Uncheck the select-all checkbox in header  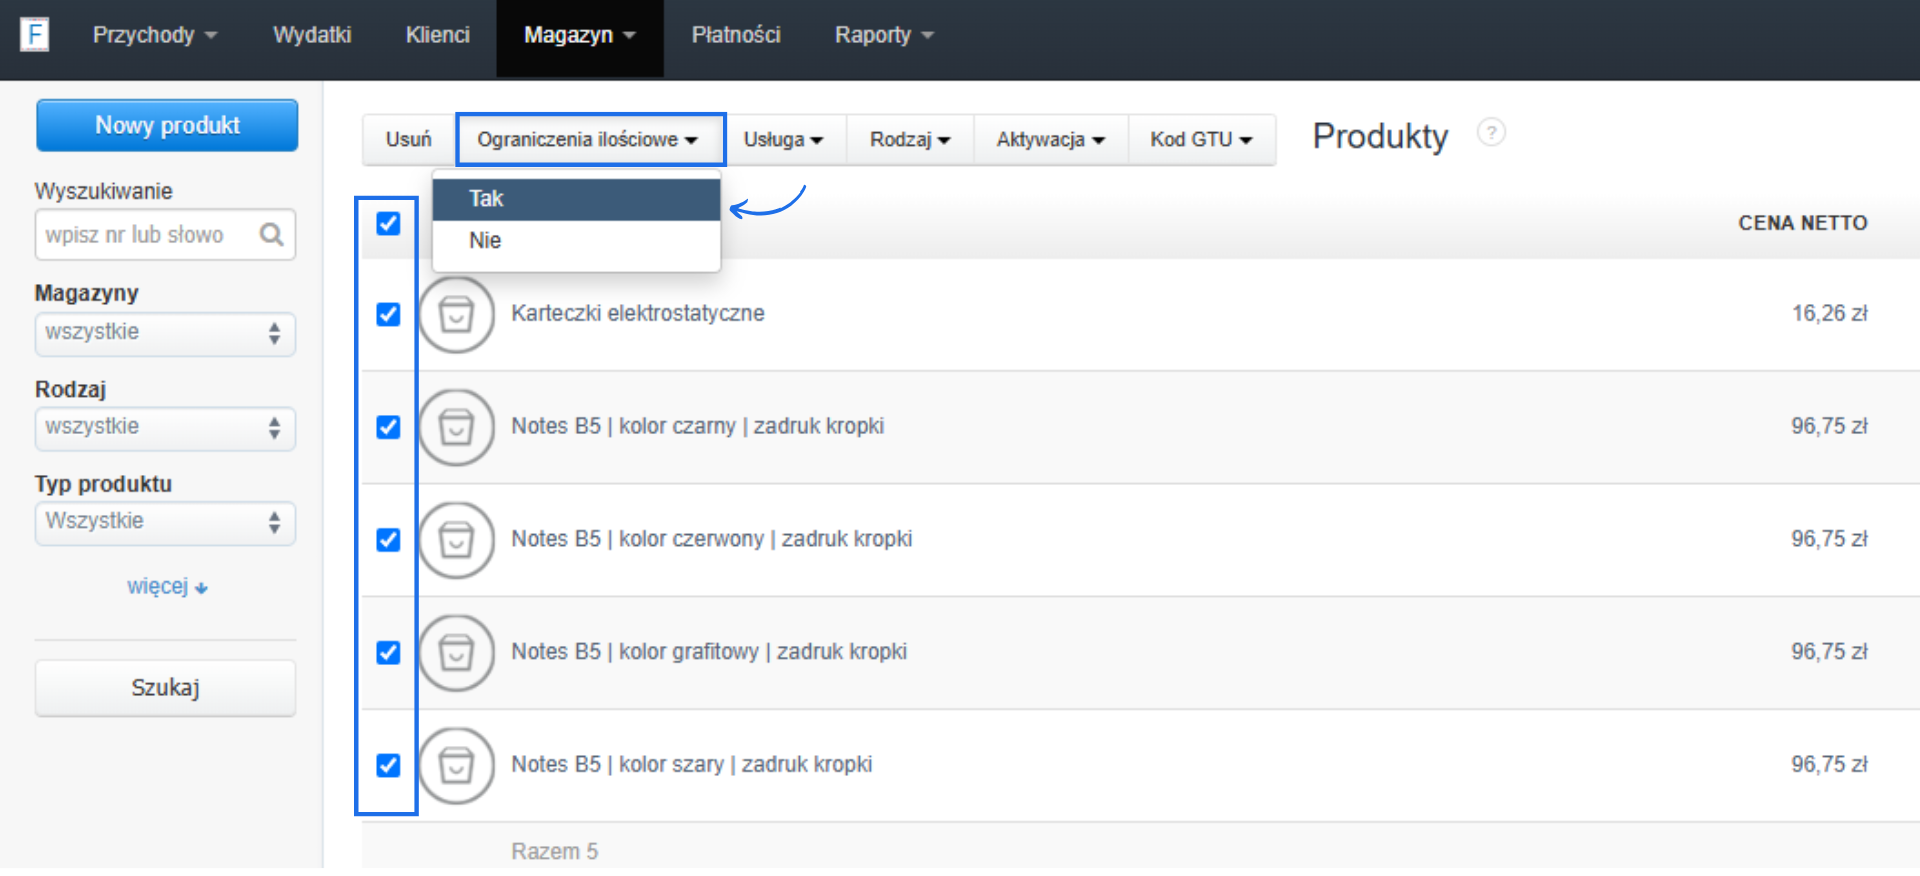click(388, 223)
